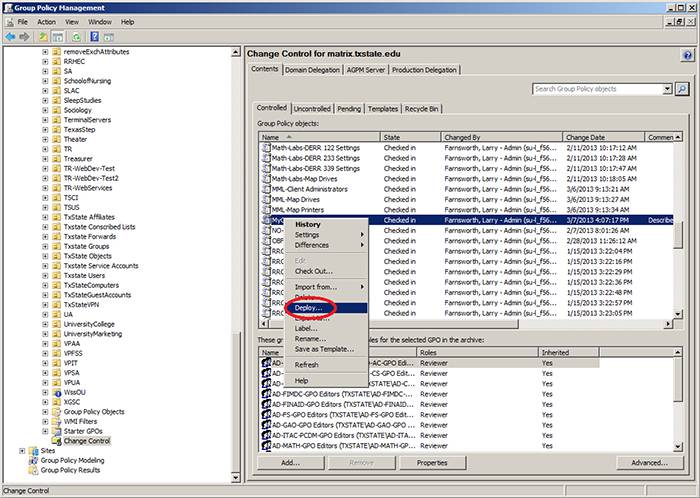Viewport: 700px width, 498px height.
Task: Select the Group Policy Modeling node icon
Action: point(33,460)
